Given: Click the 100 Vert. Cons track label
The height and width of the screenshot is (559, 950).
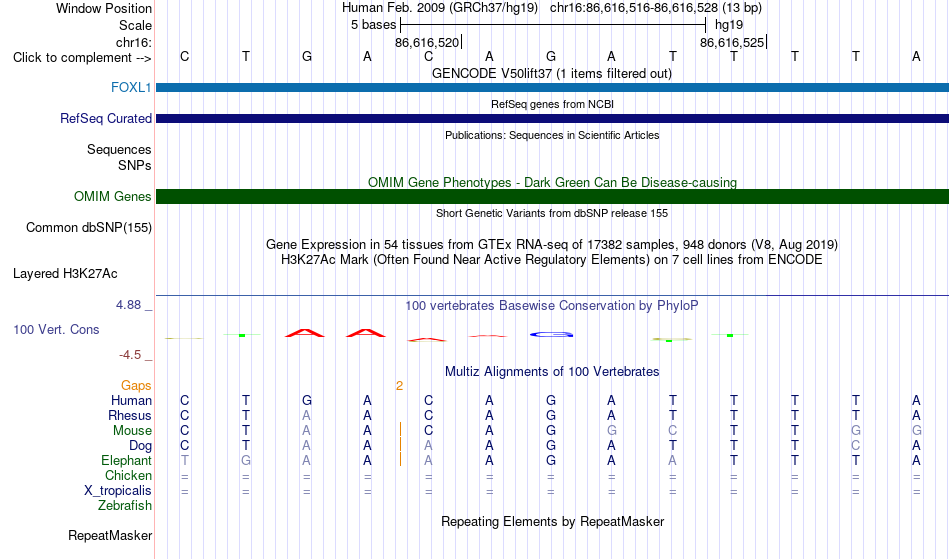Looking at the screenshot, I should tap(56, 329).
